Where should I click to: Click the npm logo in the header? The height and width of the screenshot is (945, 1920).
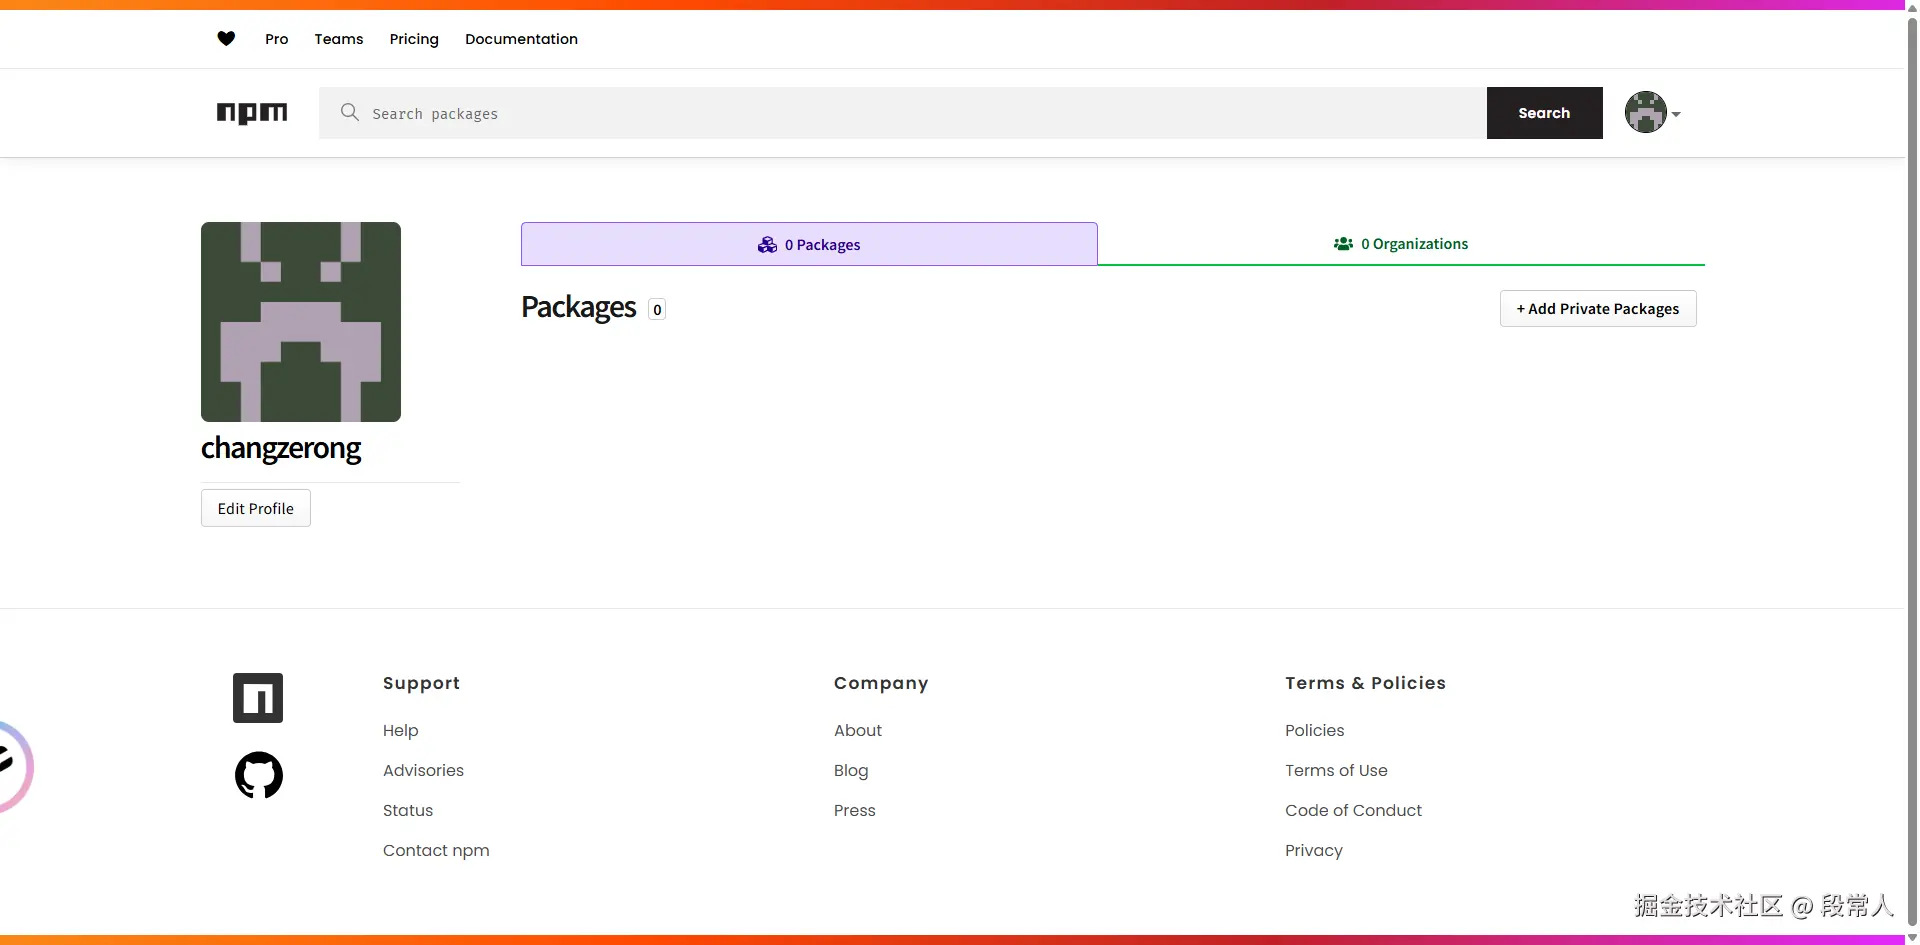pyautogui.click(x=252, y=113)
